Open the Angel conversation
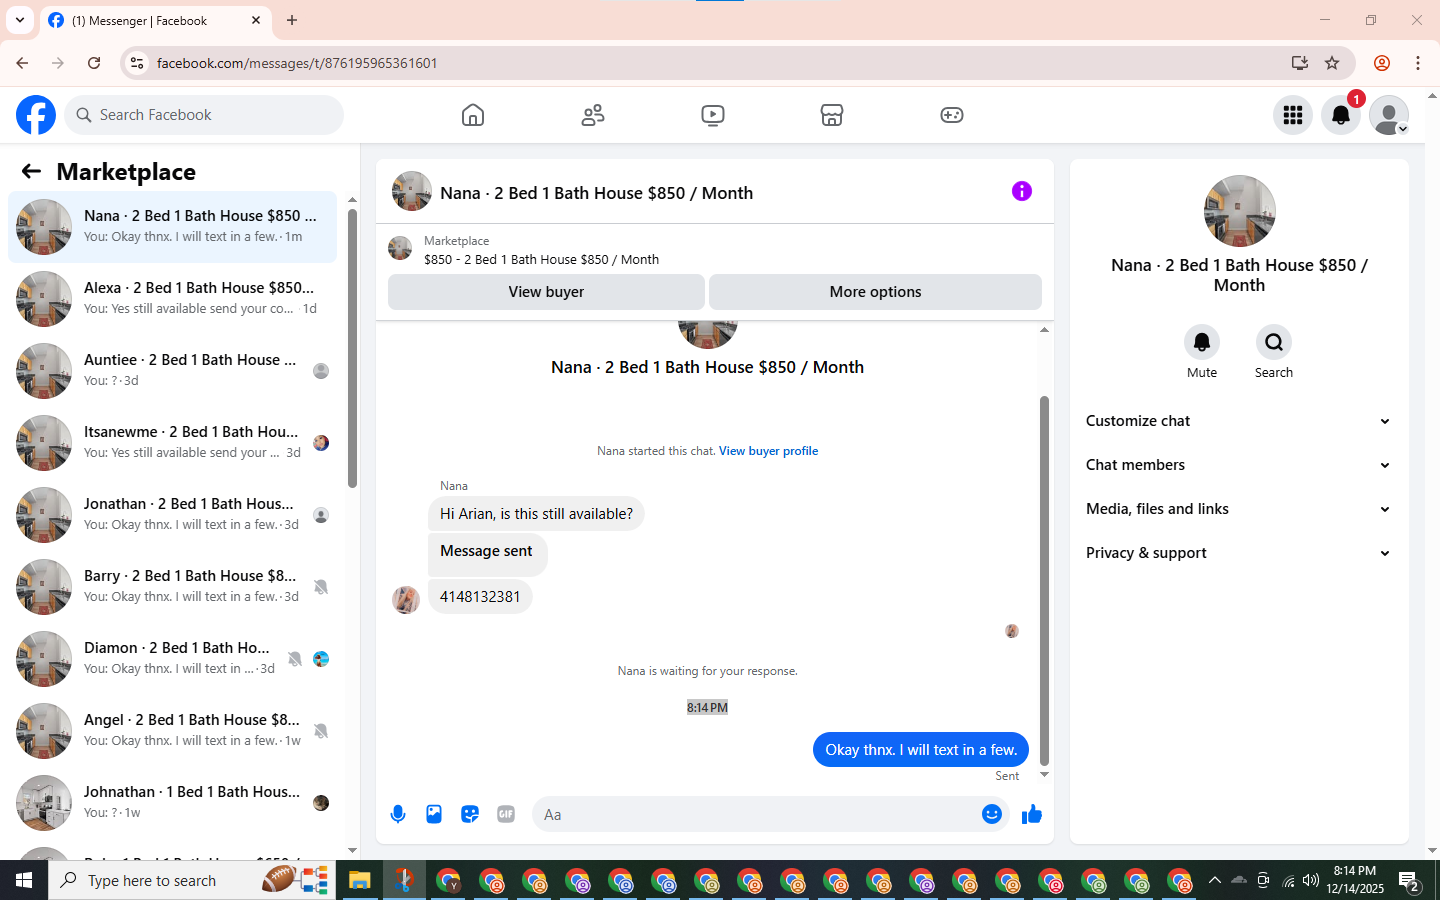The height and width of the screenshot is (900, 1440). point(172,731)
